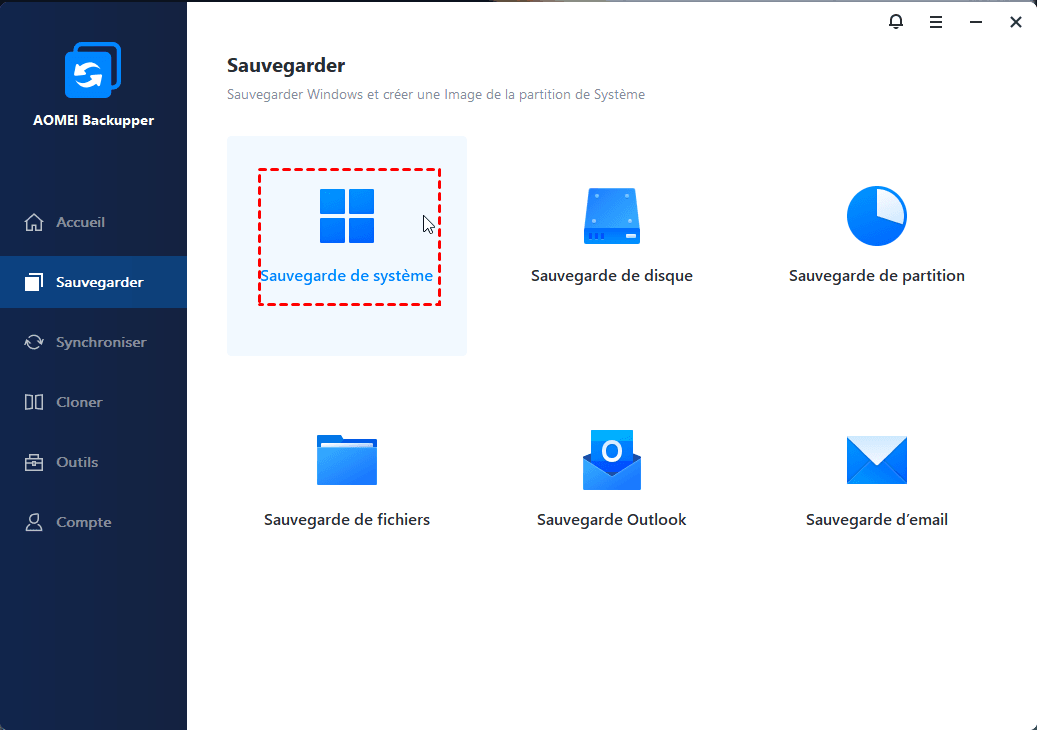
Task: Click the Outils toolbox icon
Action: point(34,462)
